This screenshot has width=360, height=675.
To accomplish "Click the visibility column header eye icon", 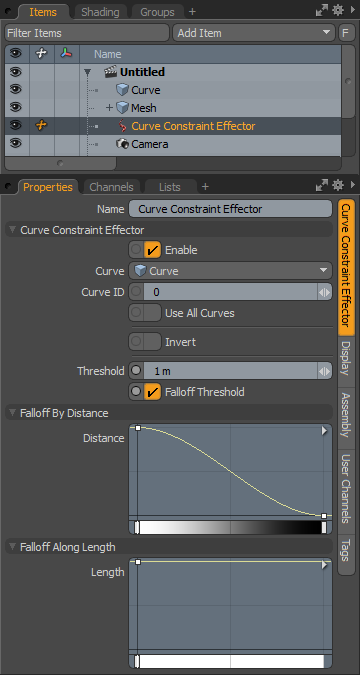I will (x=16, y=53).
